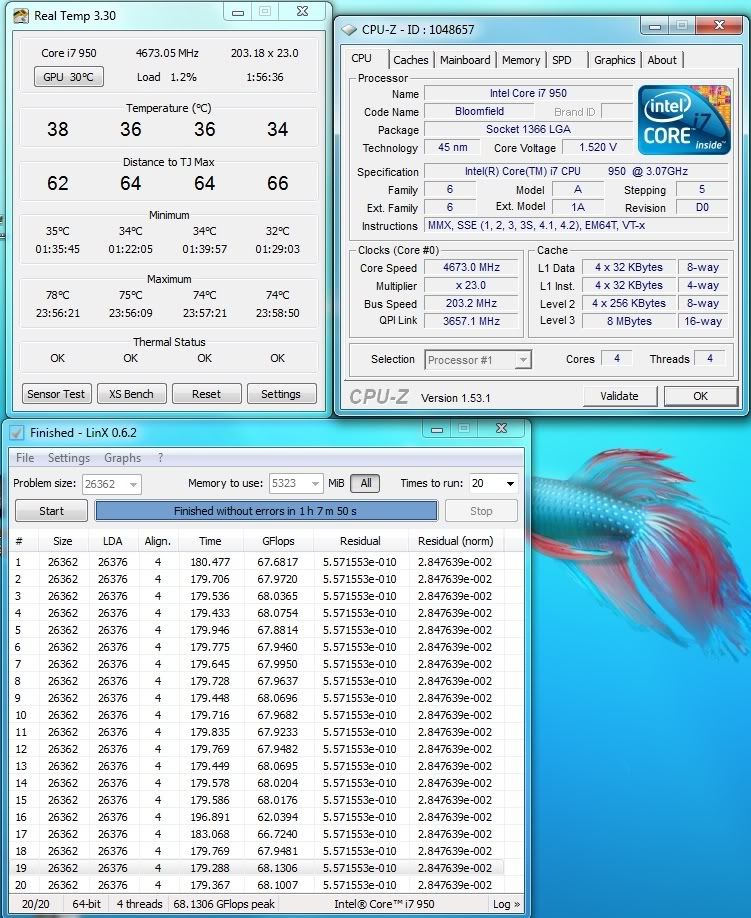The image size is (751, 918).
Task: Minimize the LinX window
Action: pos(437,429)
